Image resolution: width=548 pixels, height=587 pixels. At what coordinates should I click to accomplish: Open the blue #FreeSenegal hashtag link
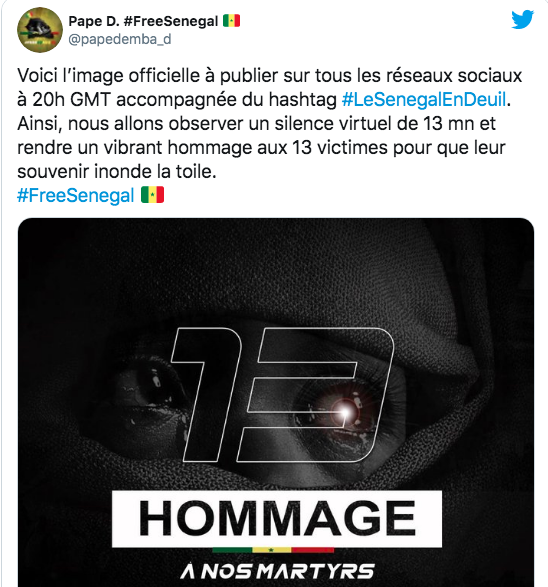[76, 195]
